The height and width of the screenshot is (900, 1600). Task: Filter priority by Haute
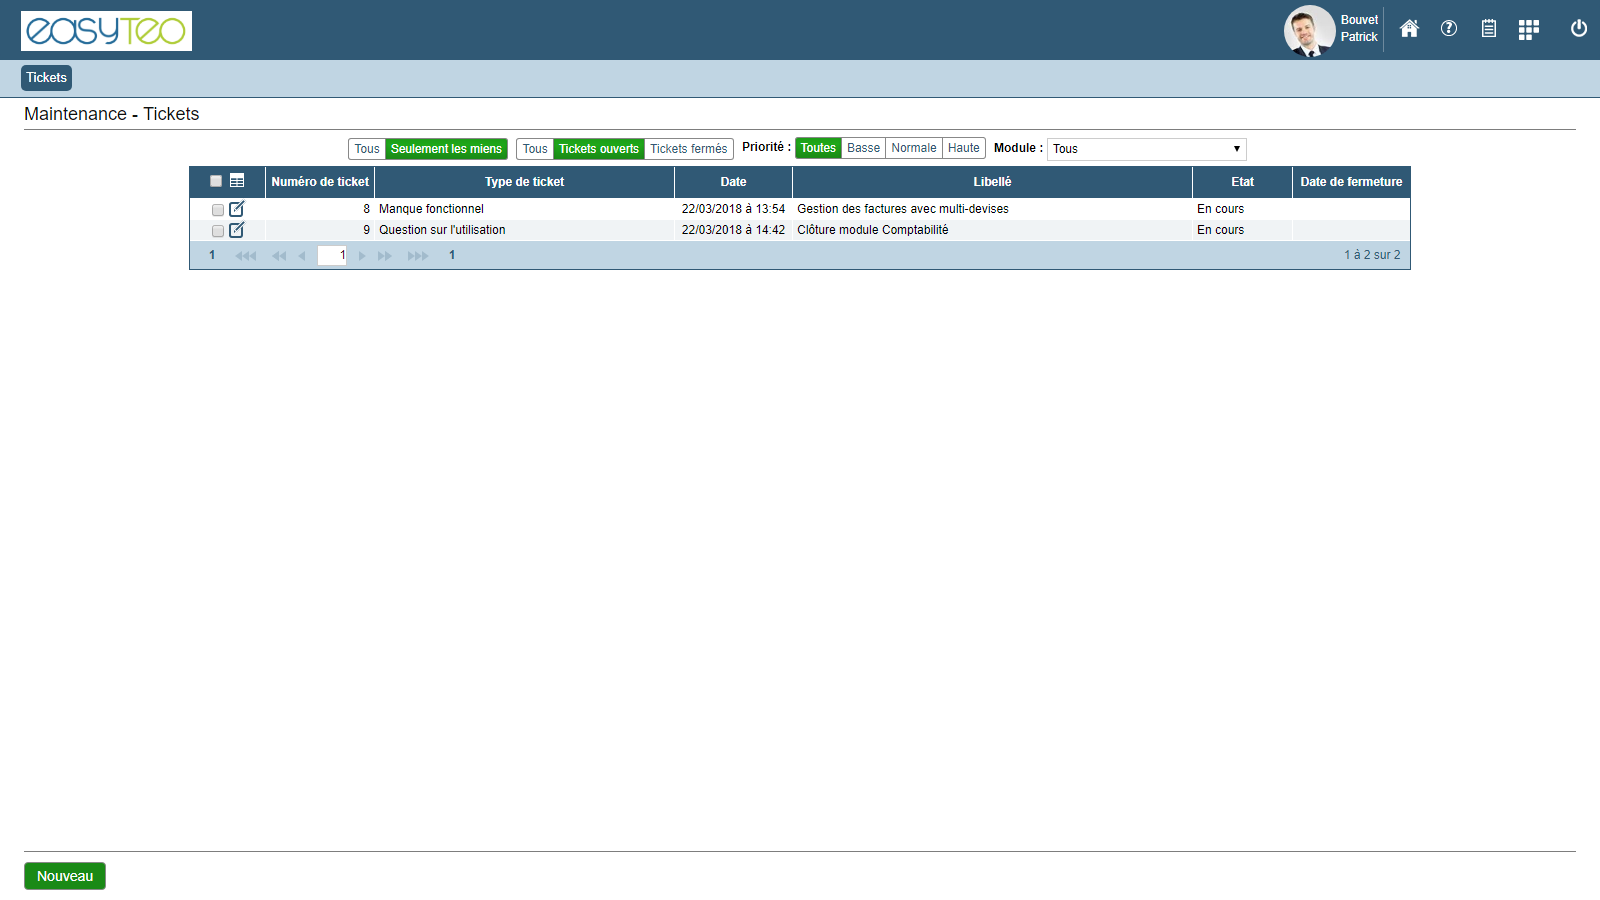(x=964, y=148)
